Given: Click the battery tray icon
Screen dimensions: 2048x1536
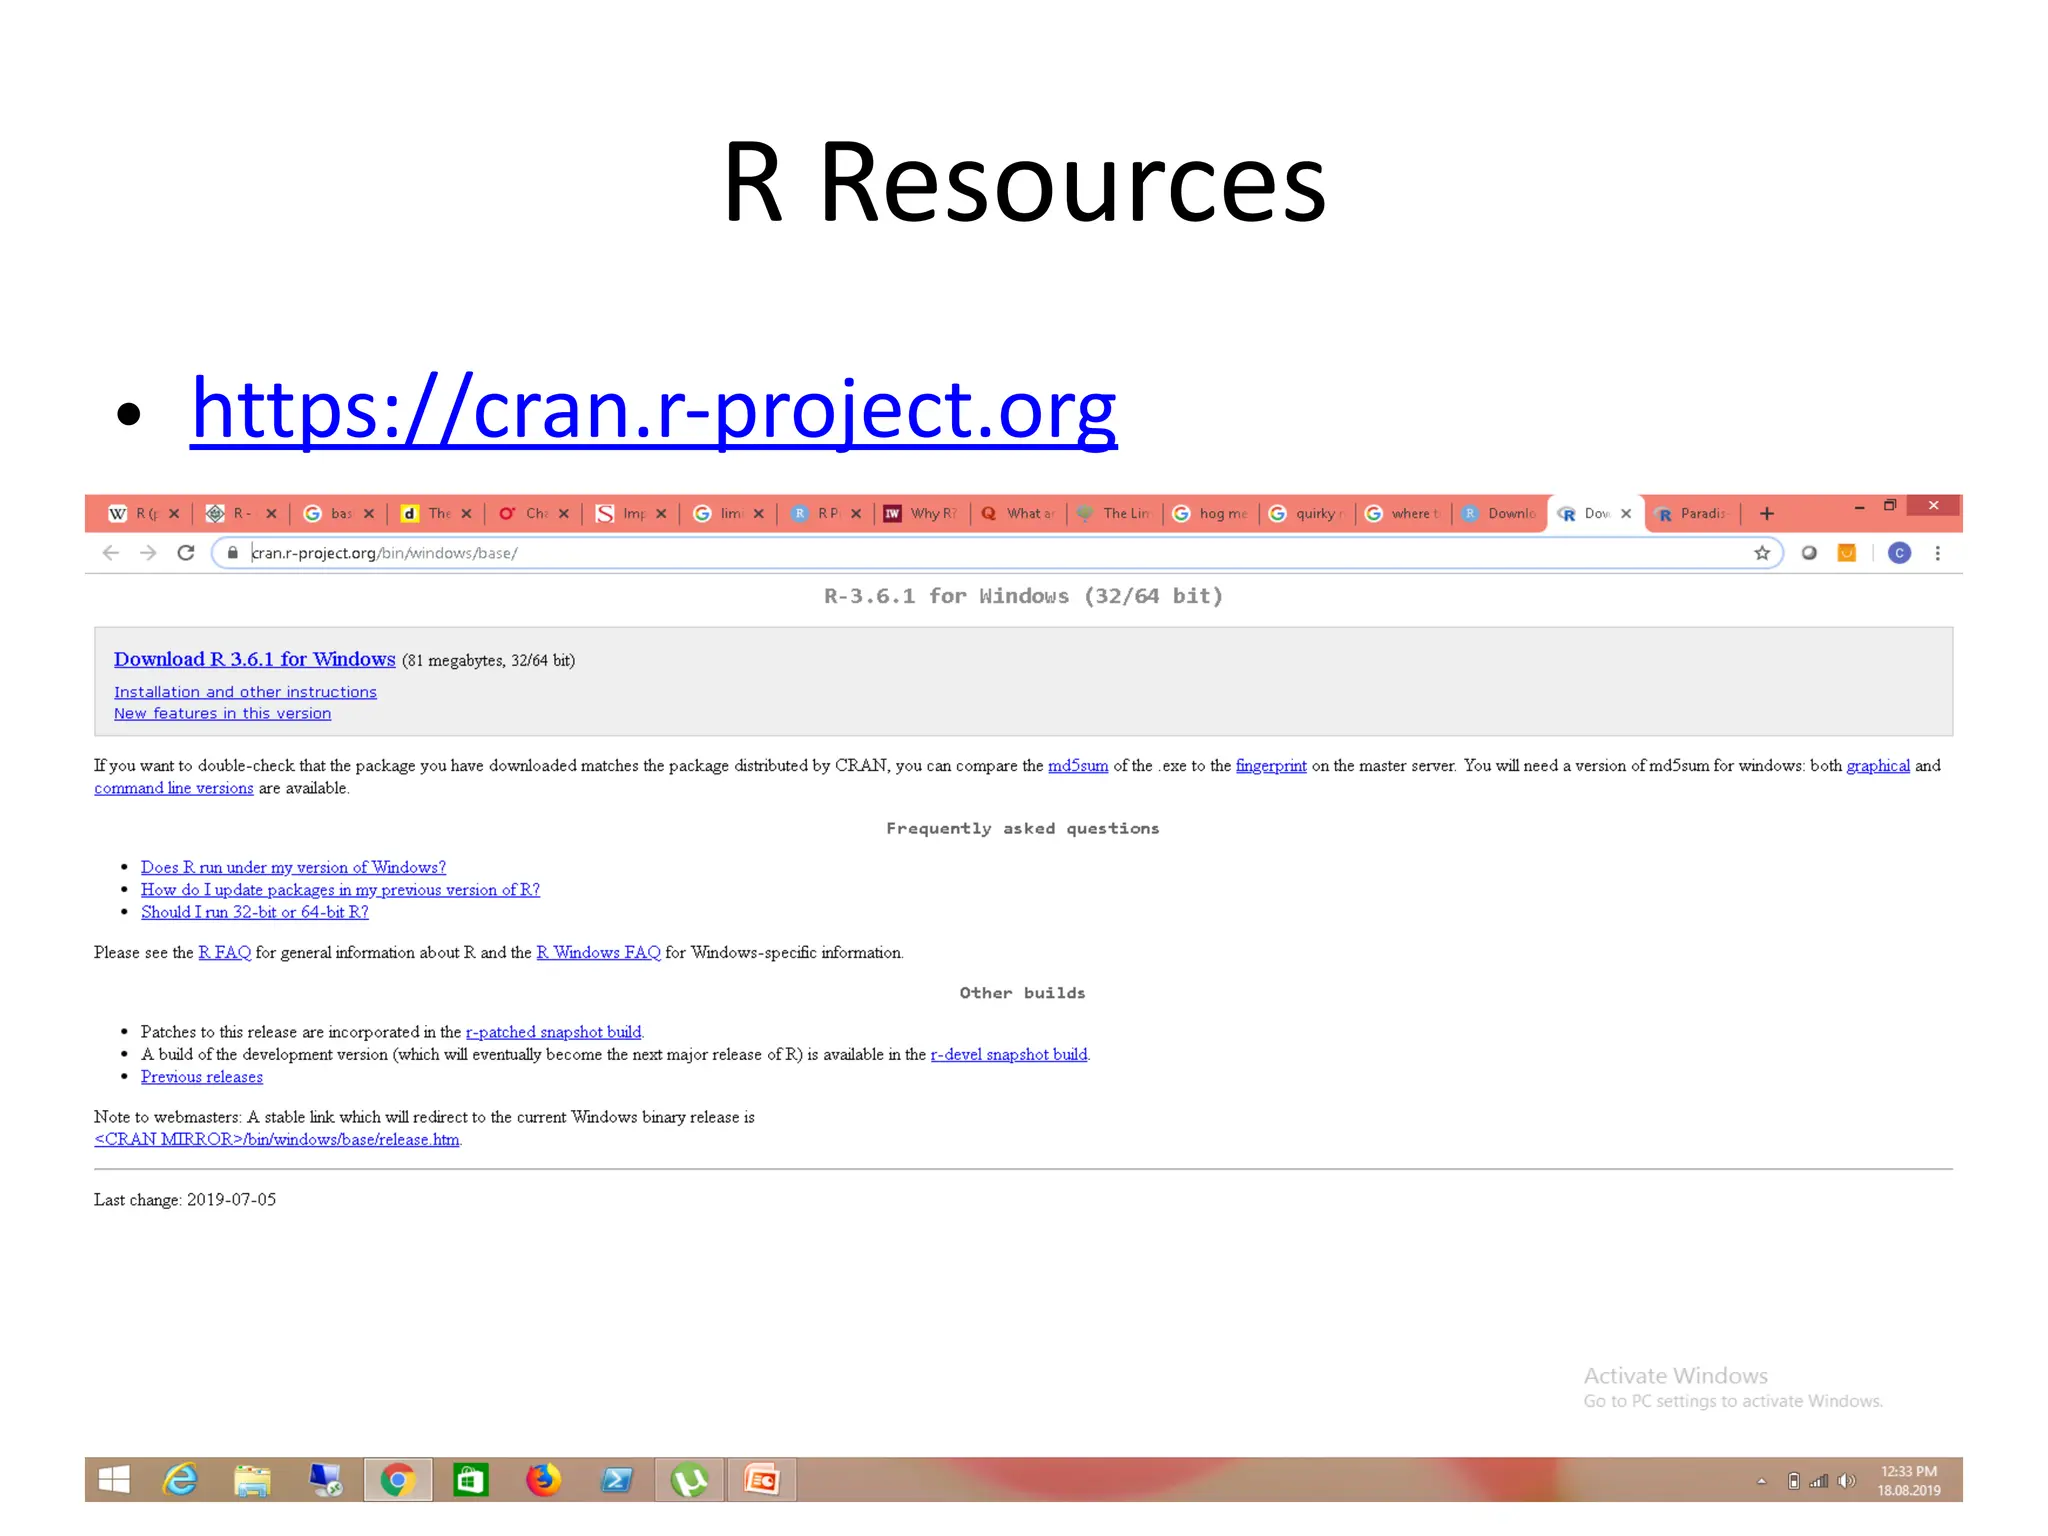Looking at the screenshot, I should 1793,1481.
